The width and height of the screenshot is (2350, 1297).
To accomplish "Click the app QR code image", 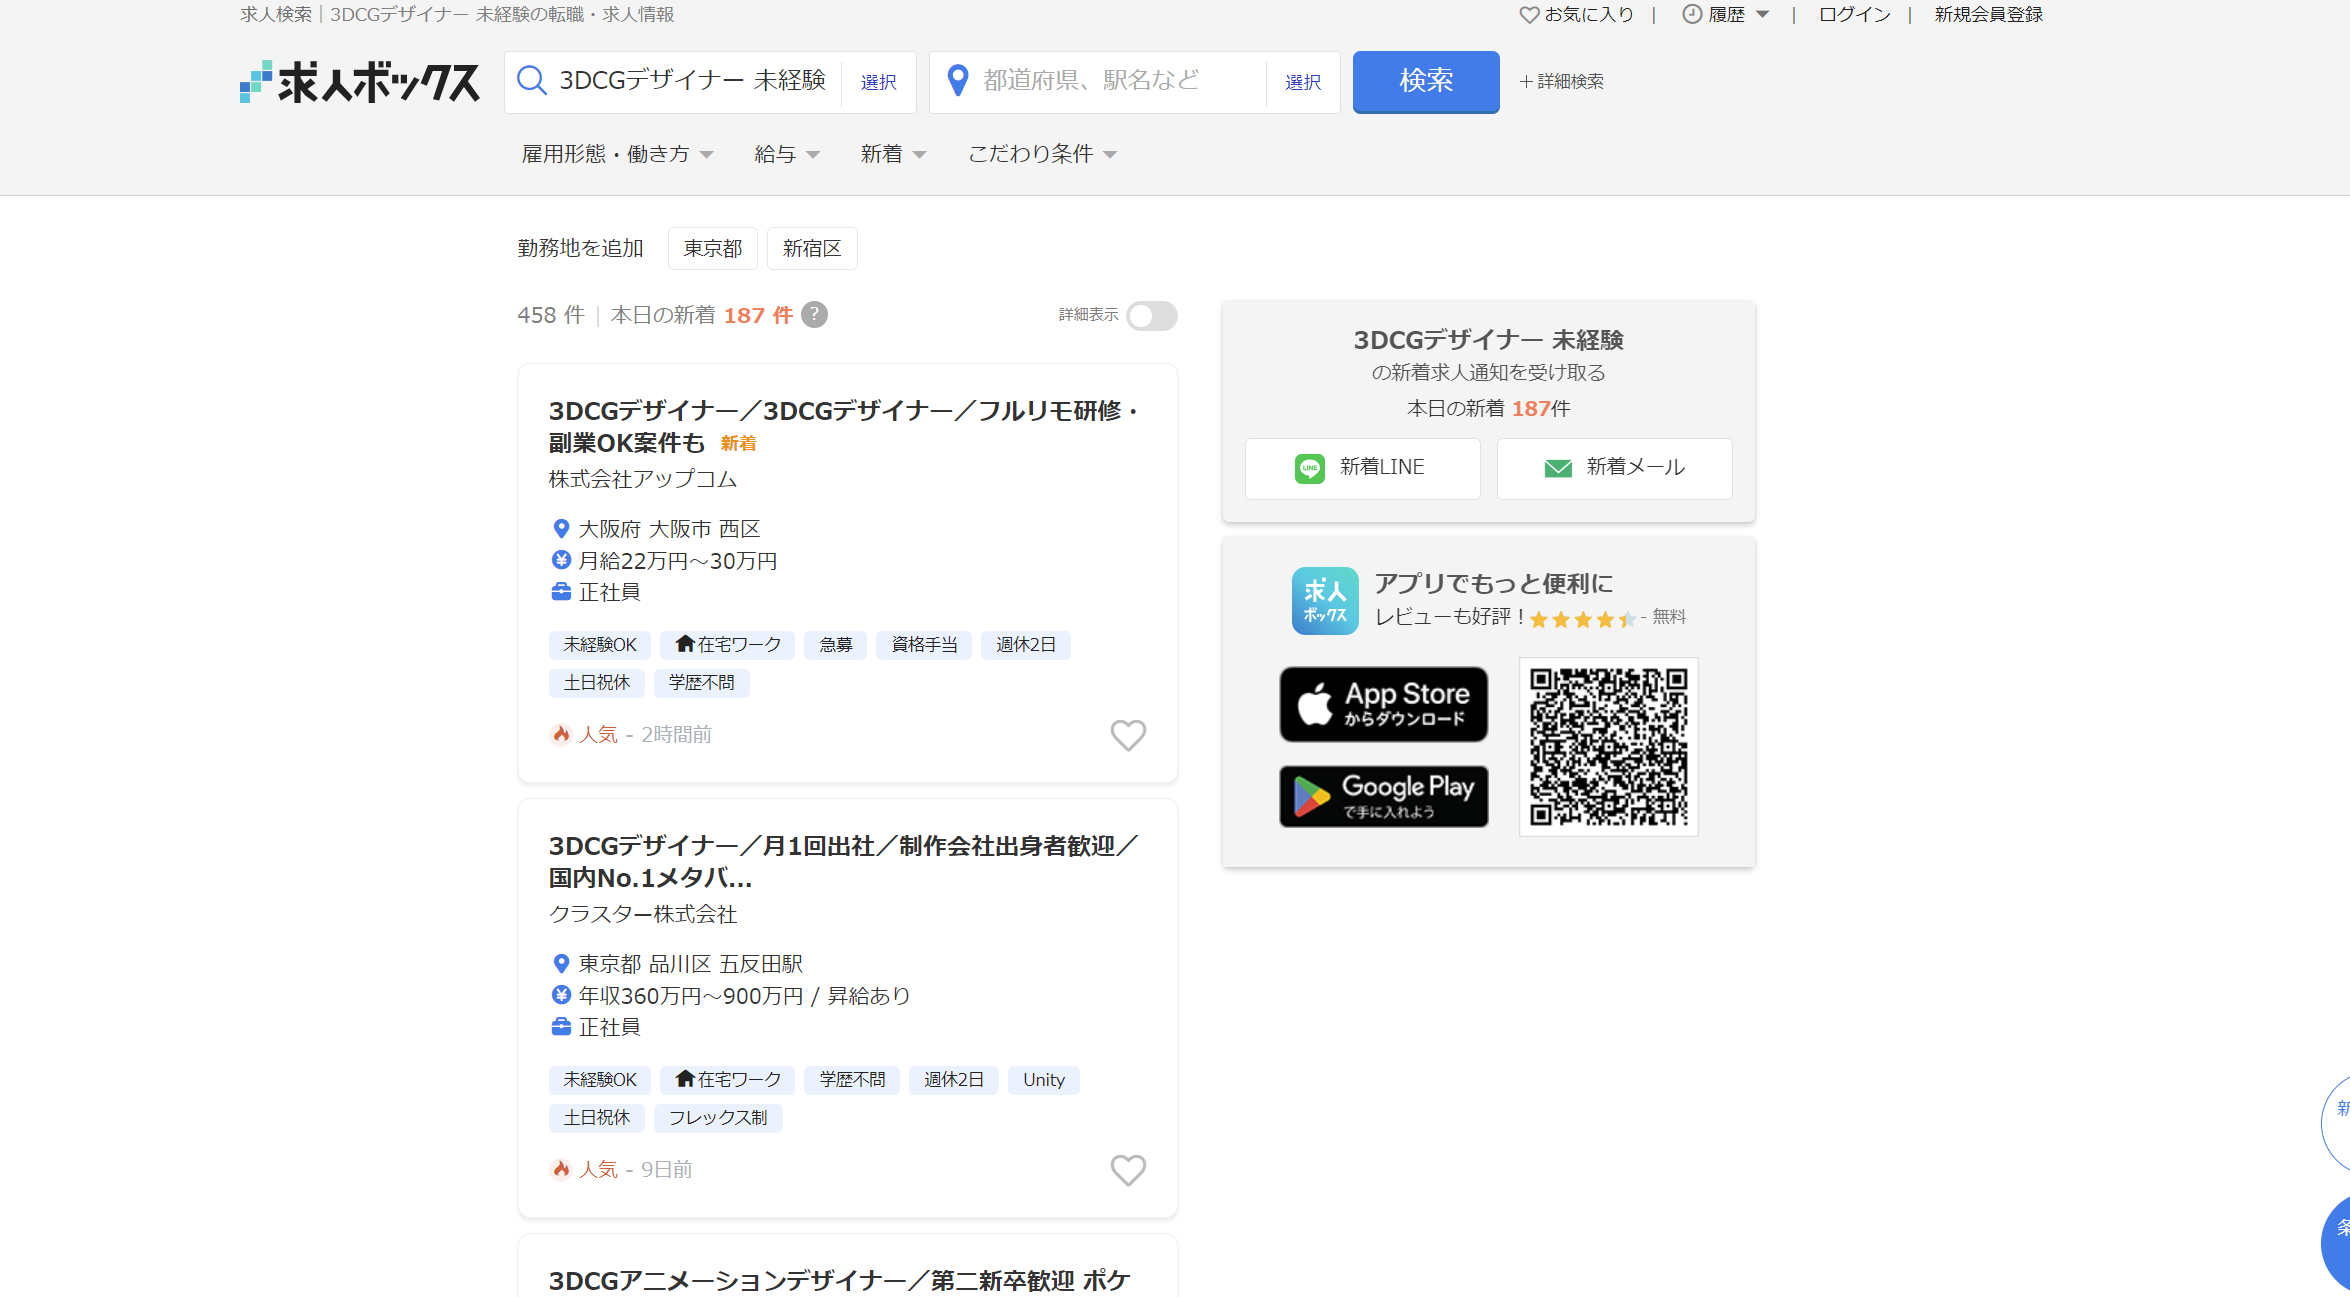I will (1609, 747).
